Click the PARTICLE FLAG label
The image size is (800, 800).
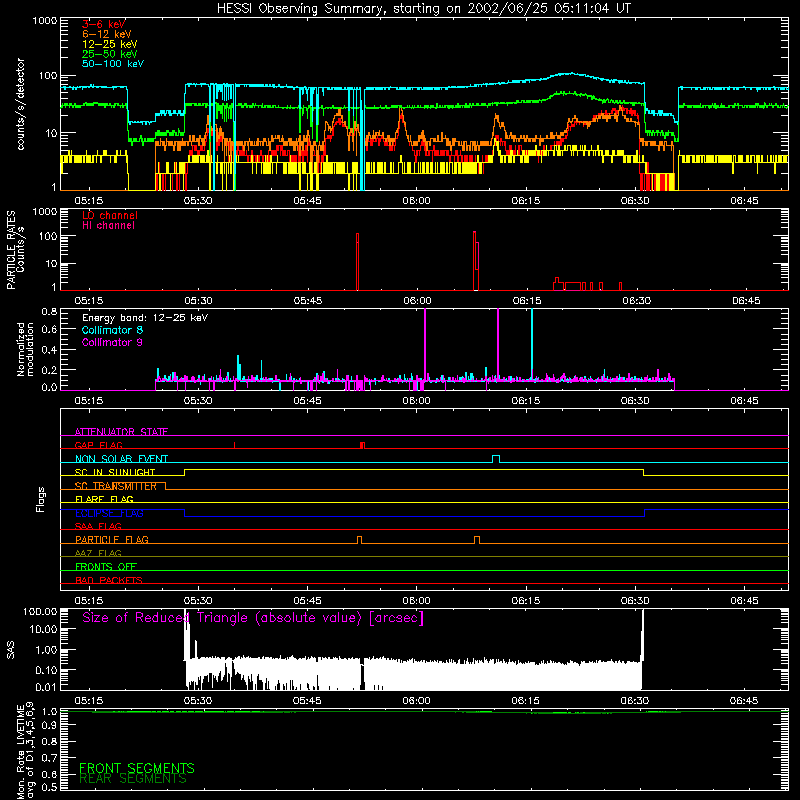(x=112, y=539)
